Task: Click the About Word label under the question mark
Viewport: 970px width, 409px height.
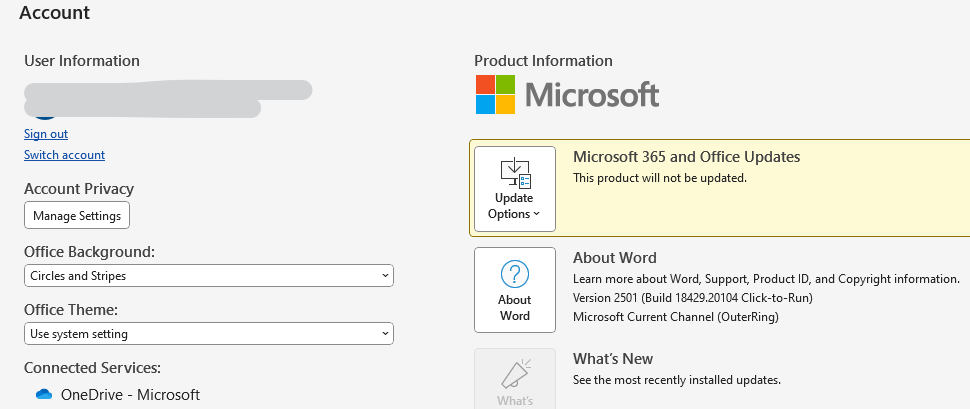Action: point(515,308)
